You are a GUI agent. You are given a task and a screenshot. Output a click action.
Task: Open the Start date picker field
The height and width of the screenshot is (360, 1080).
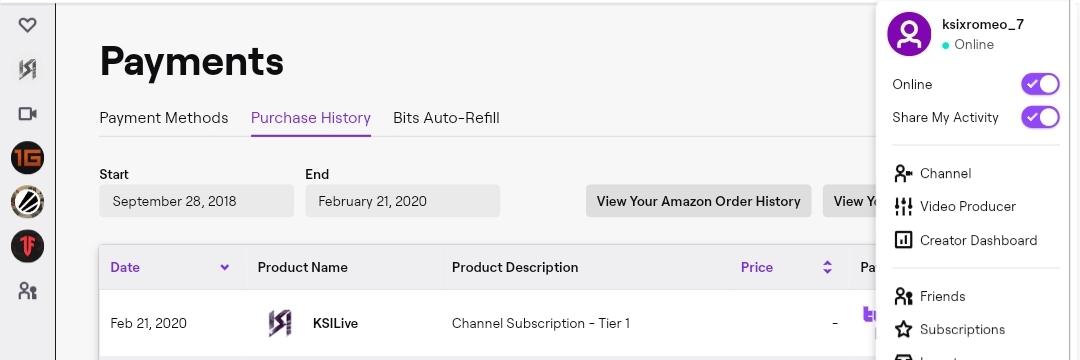pyautogui.click(x=196, y=201)
